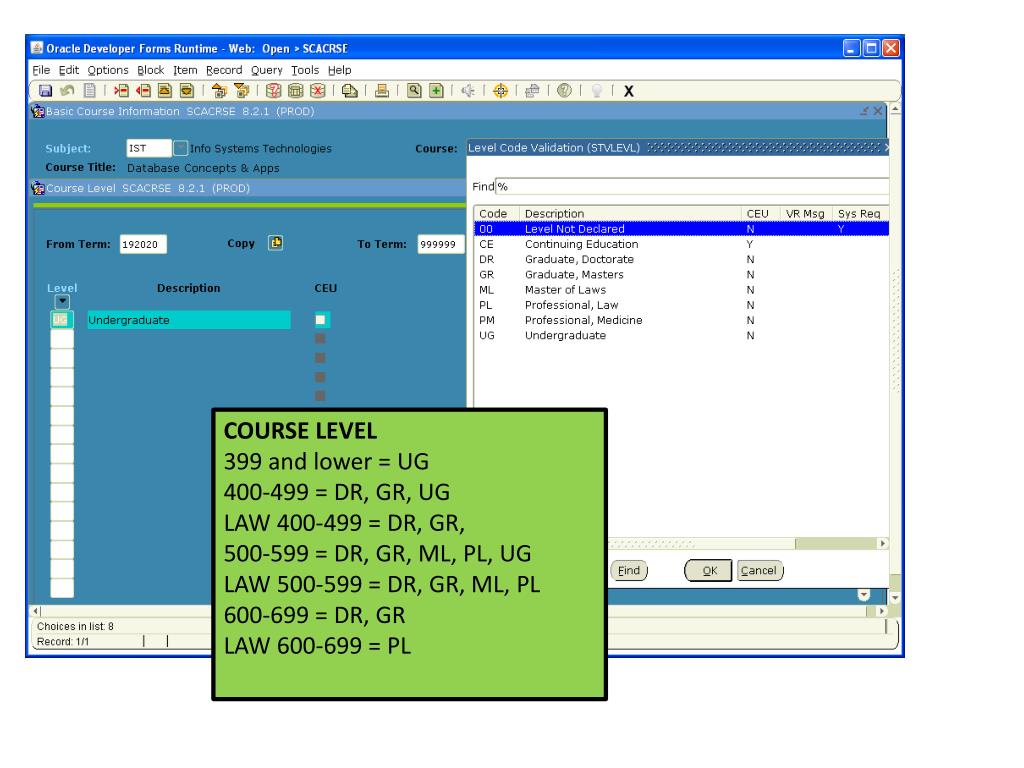
Task: Click the grayed lightbulb toolbar icon
Action: click(596, 91)
